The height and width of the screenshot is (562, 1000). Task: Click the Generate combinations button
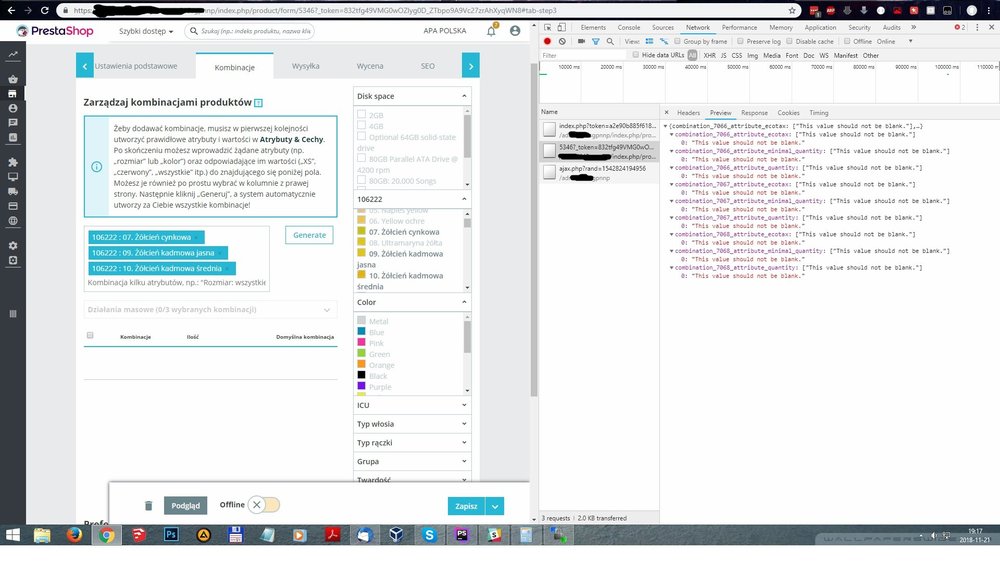point(309,235)
